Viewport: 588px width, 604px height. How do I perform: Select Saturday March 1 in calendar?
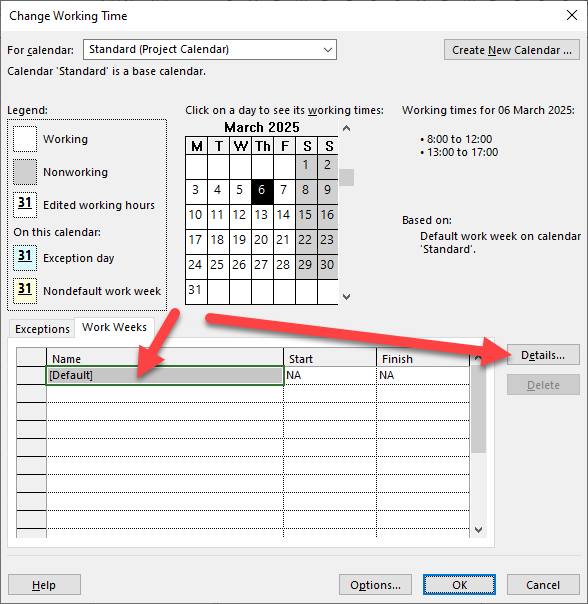(x=306, y=165)
